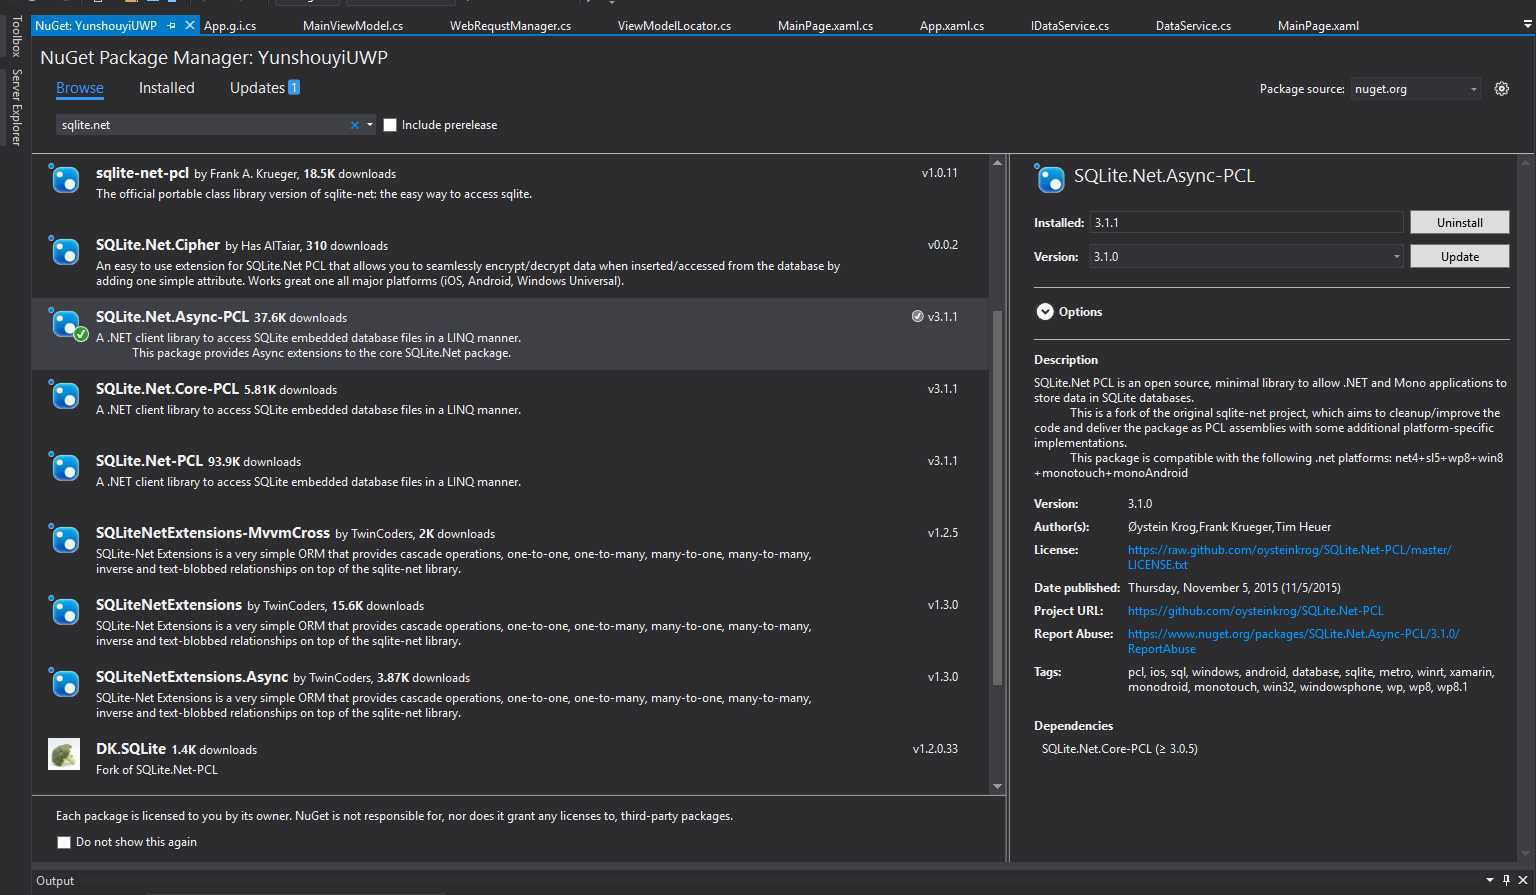The height and width of the screenshot is (895, 1536).
Task: Click the SQLite.Net.Core-PCL package icon
Action: click(x=65, y=396)
